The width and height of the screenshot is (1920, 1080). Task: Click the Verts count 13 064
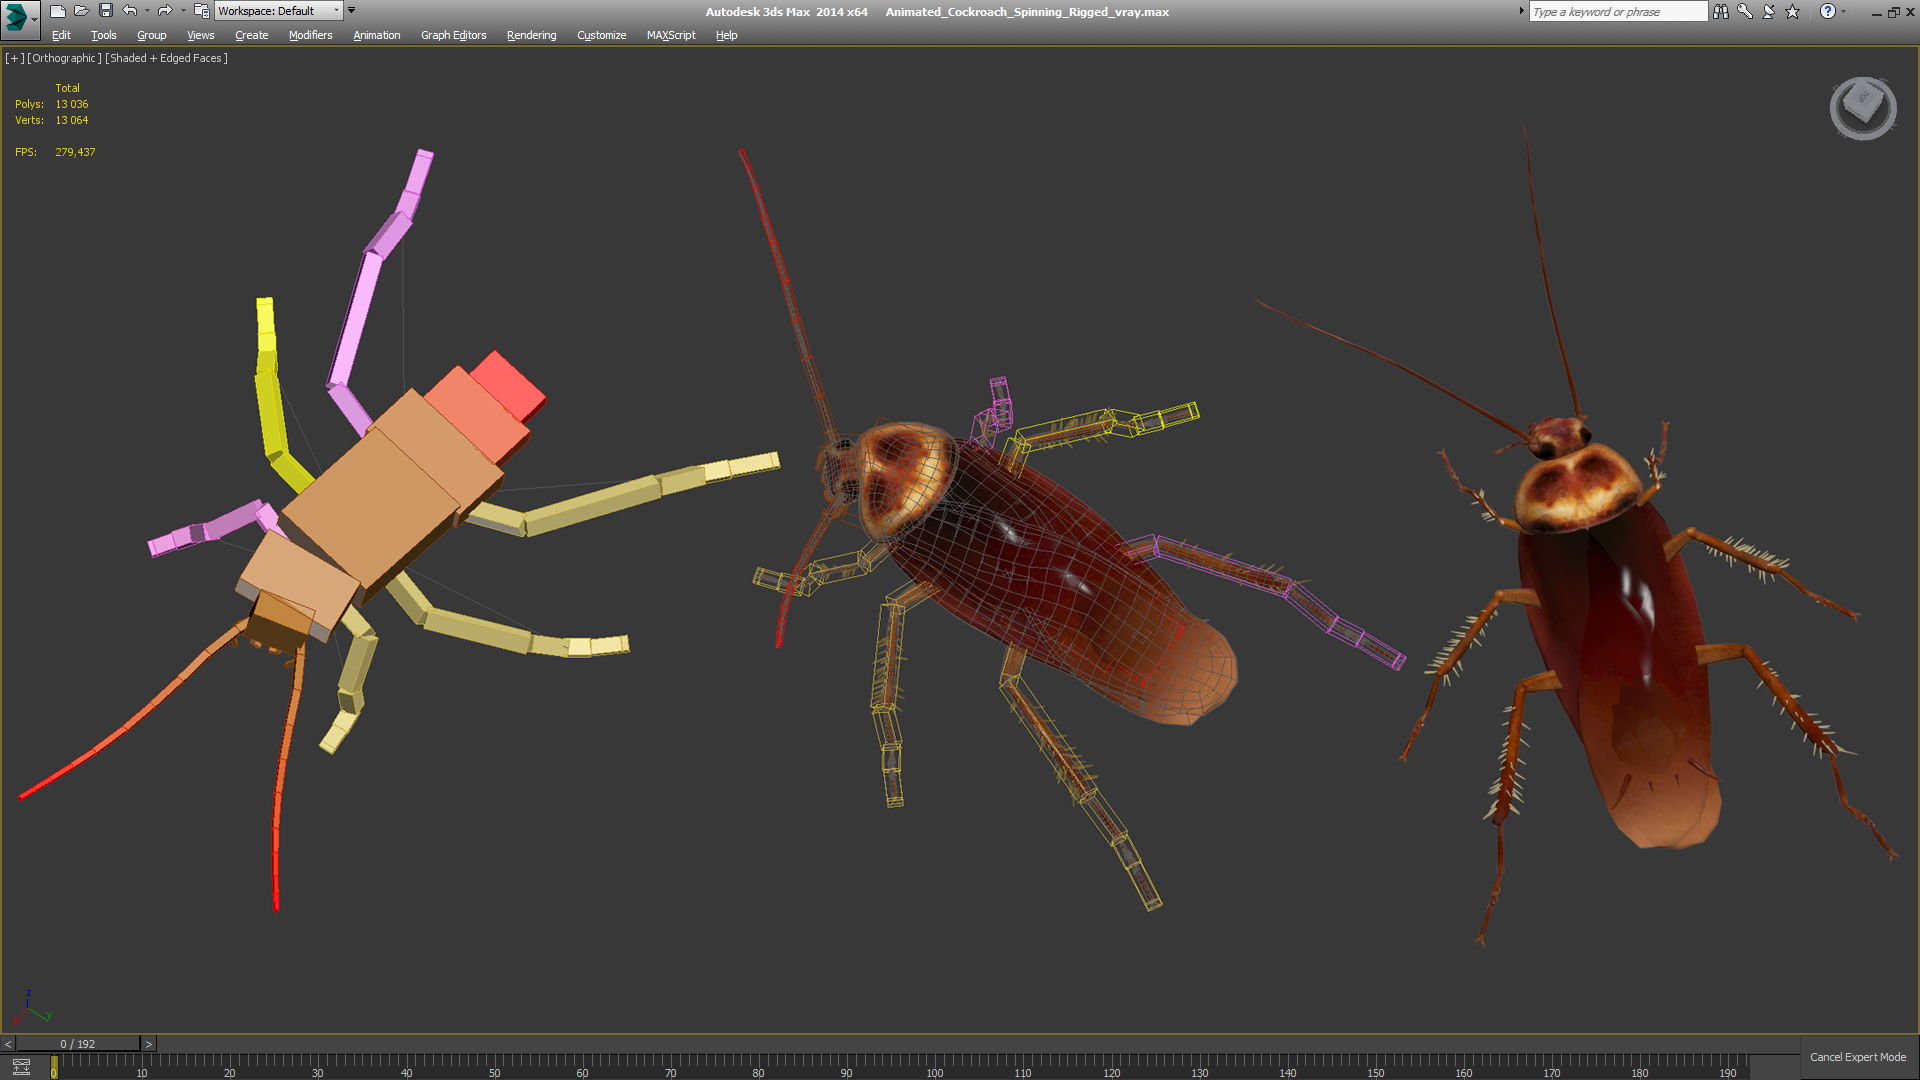click(x=72, y=120)
